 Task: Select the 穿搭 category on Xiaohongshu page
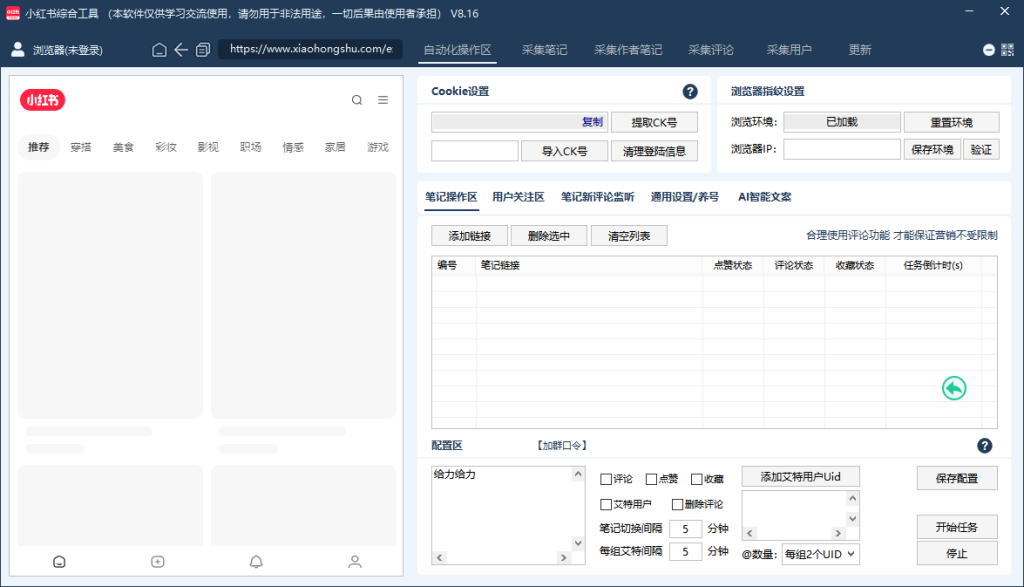(x=80, y=147)
